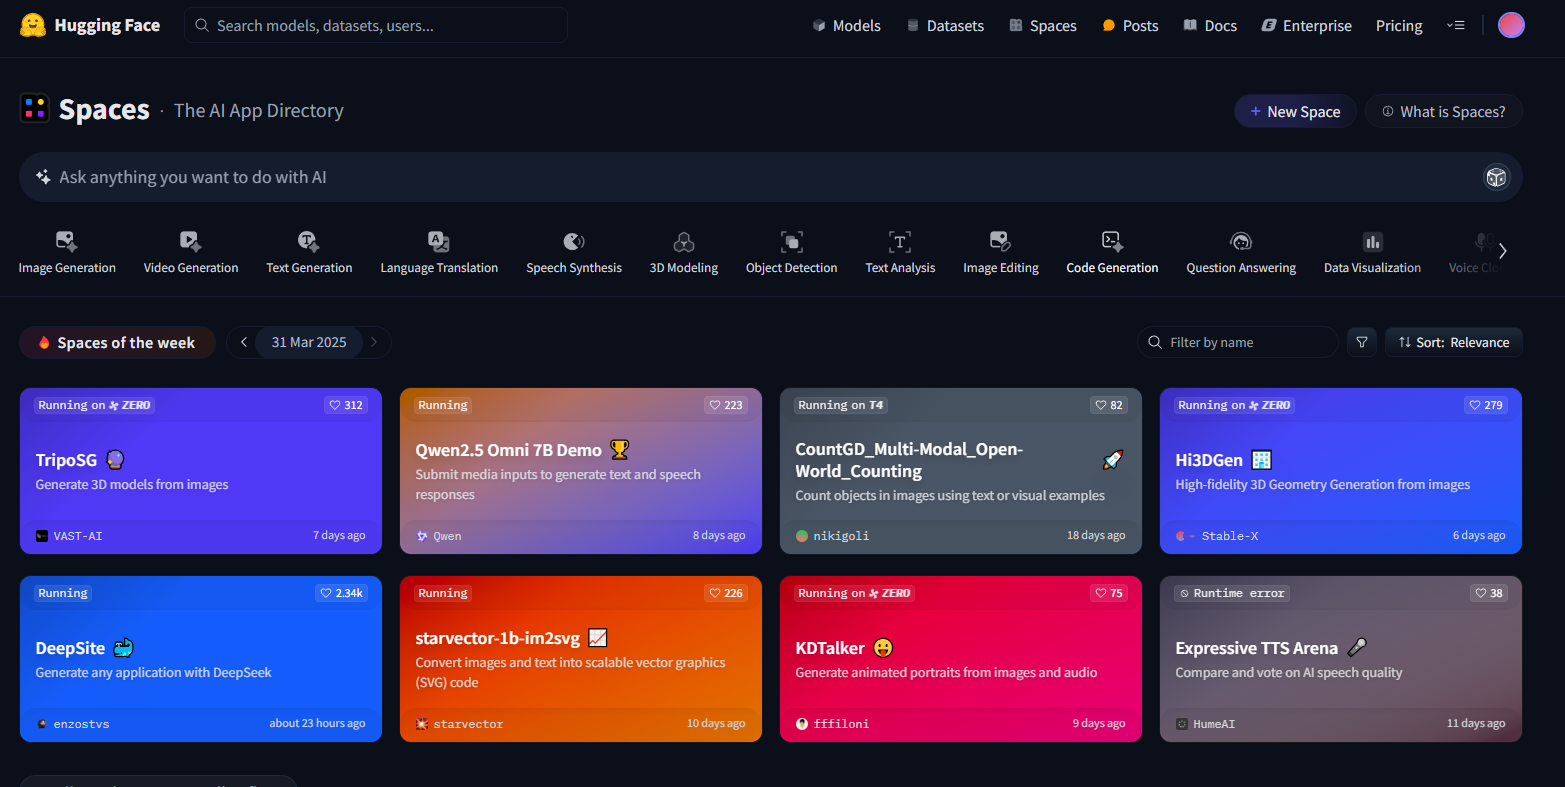Like the CountGD space (82 hearts)
1565x787 pixels.
(x=1109, y=405)
